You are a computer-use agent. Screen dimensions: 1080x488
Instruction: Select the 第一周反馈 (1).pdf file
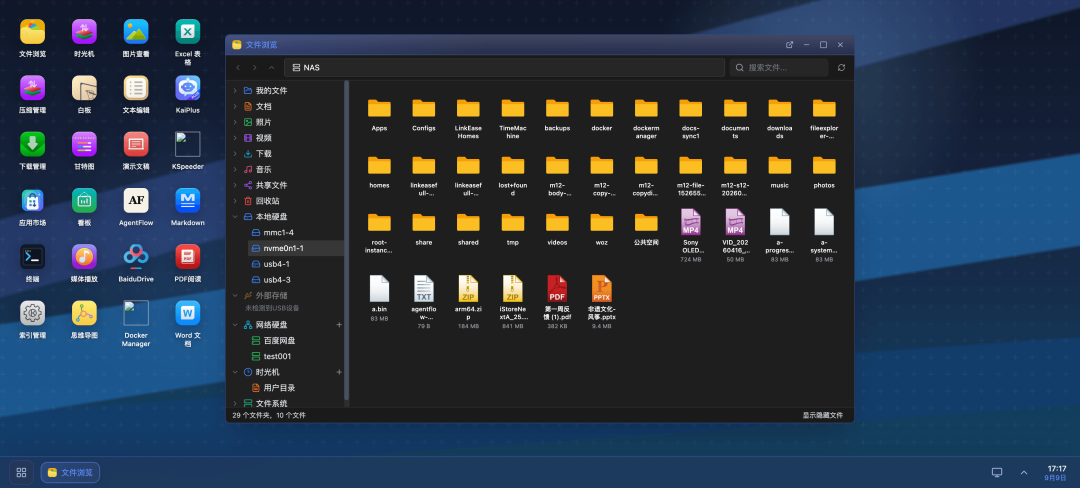pos(557,301)
